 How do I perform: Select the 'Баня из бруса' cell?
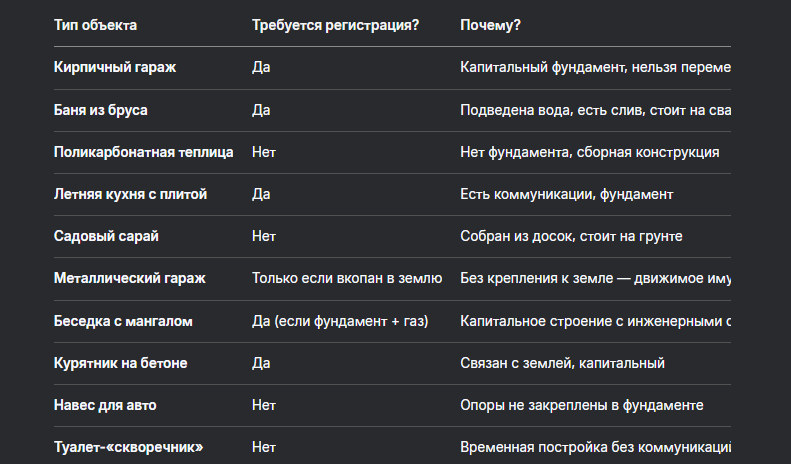click(x=100, y=110)
